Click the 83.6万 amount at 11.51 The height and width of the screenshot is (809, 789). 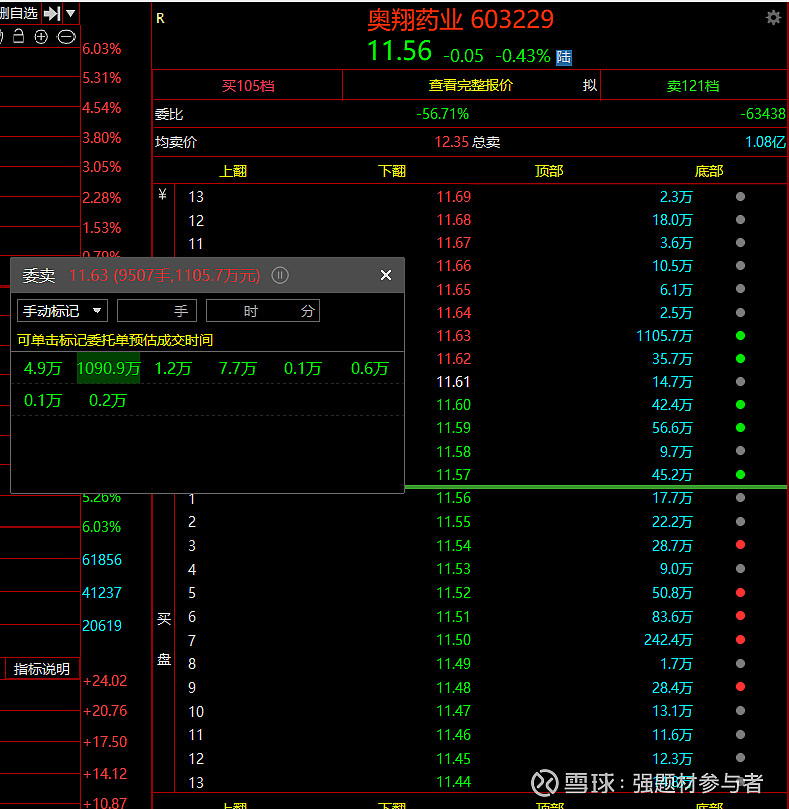(x=672, y=617)
